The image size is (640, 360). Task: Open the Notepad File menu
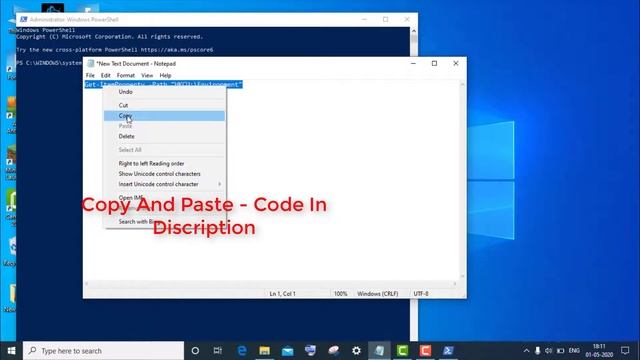tap(90, 76)
